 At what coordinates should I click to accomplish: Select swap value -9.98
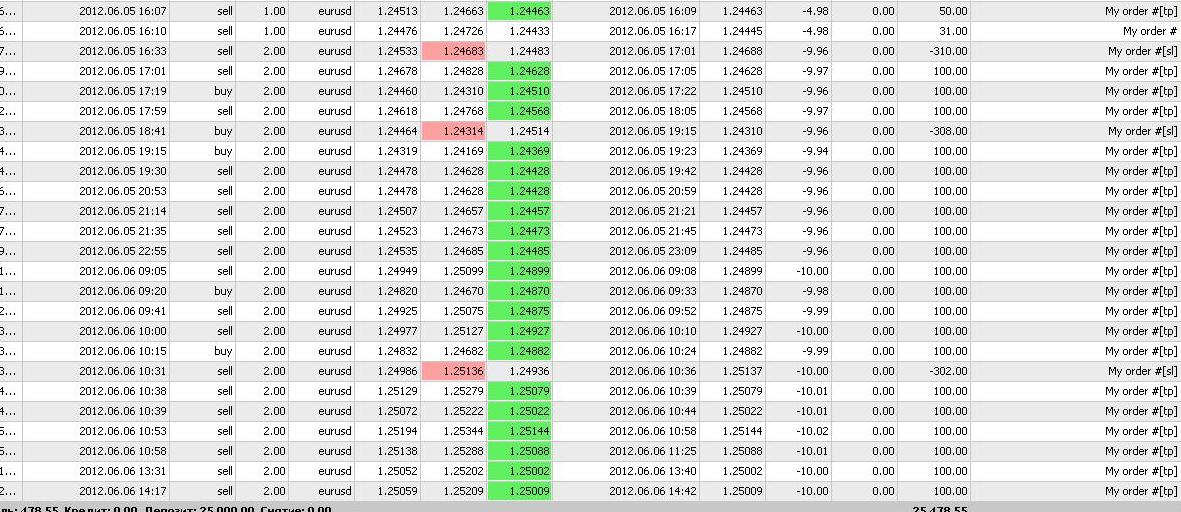(x=815, y=291)
